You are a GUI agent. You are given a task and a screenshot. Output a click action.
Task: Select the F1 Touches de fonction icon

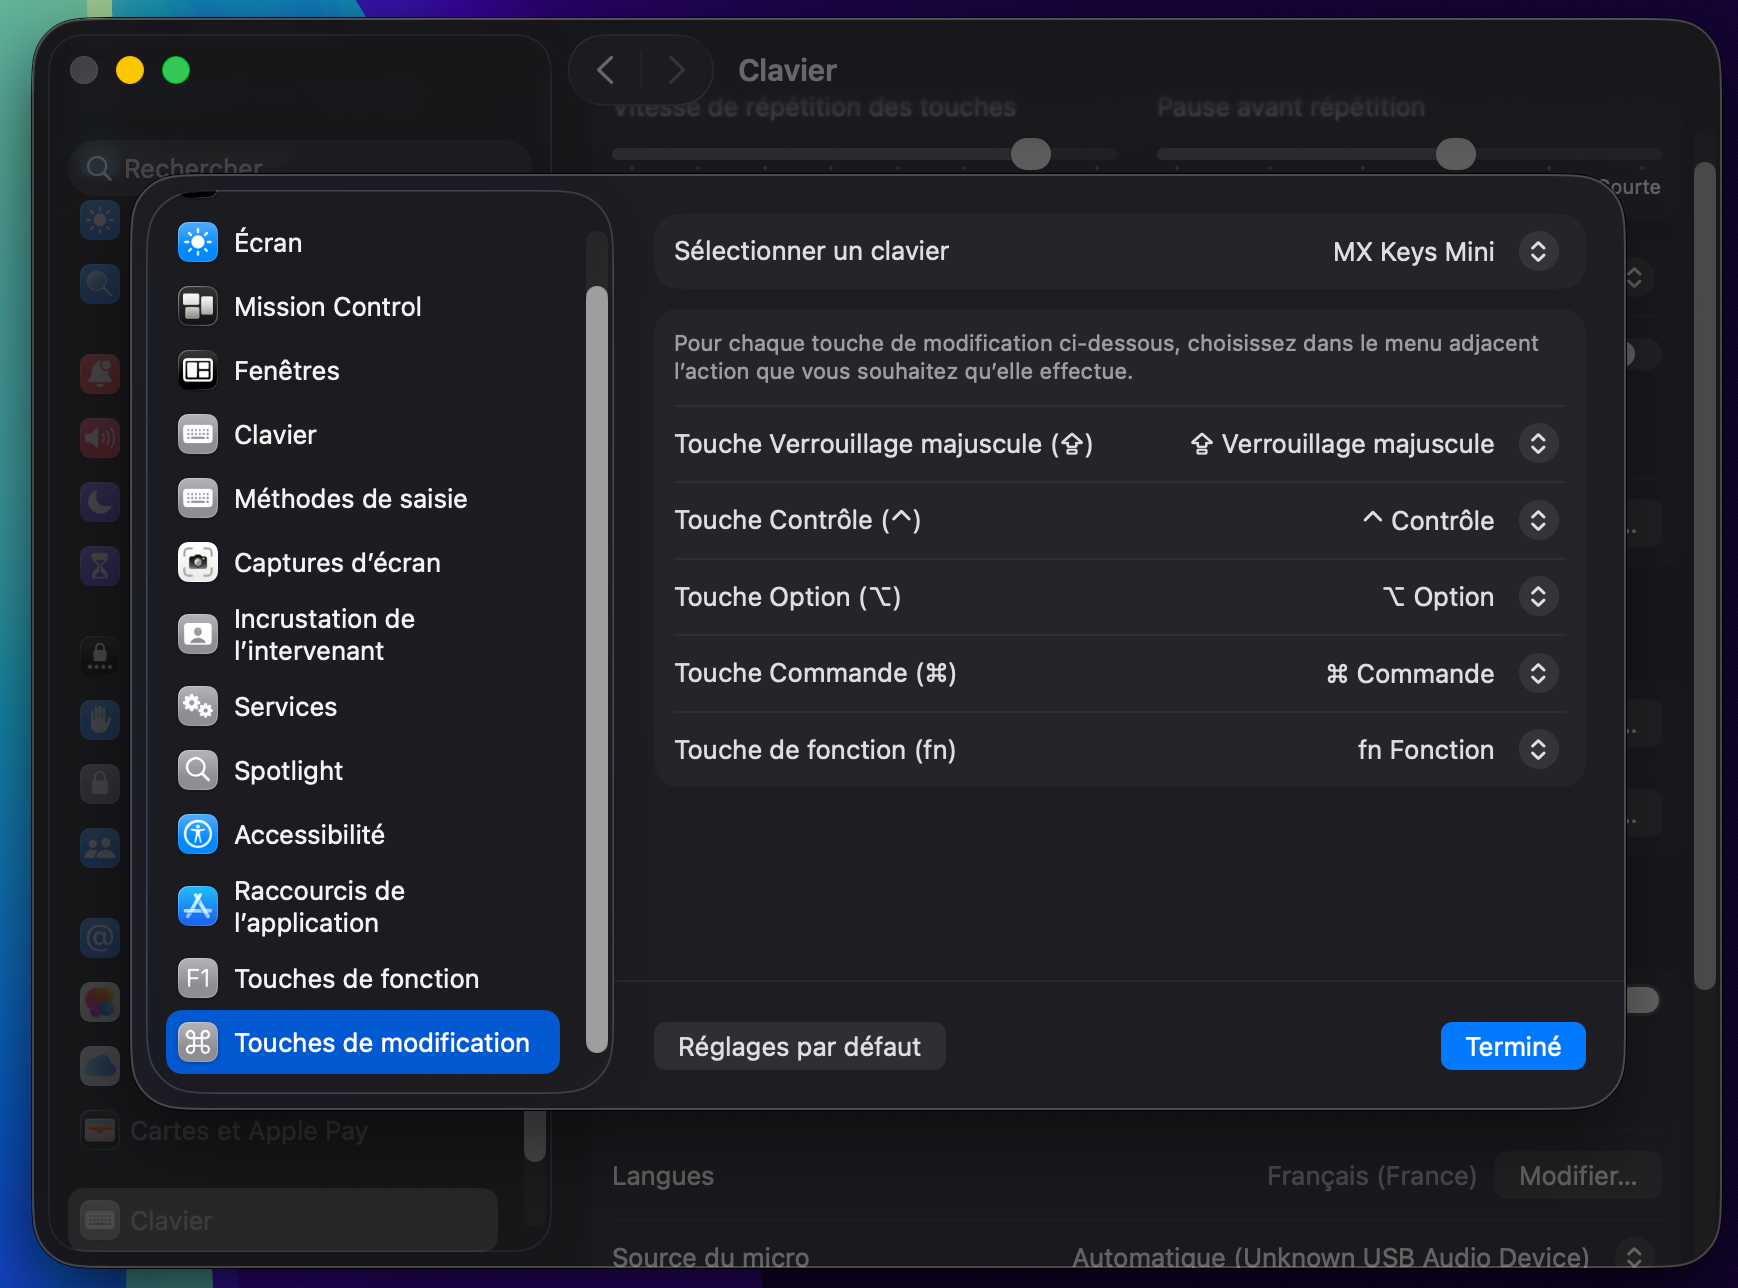tap(198, 978)
